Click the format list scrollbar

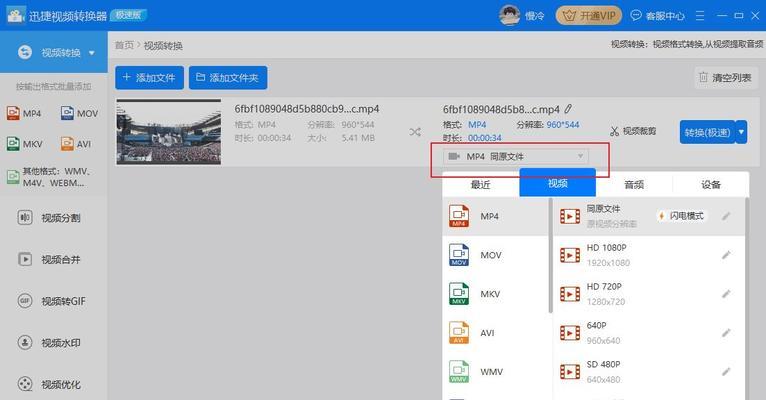[551, 255]
